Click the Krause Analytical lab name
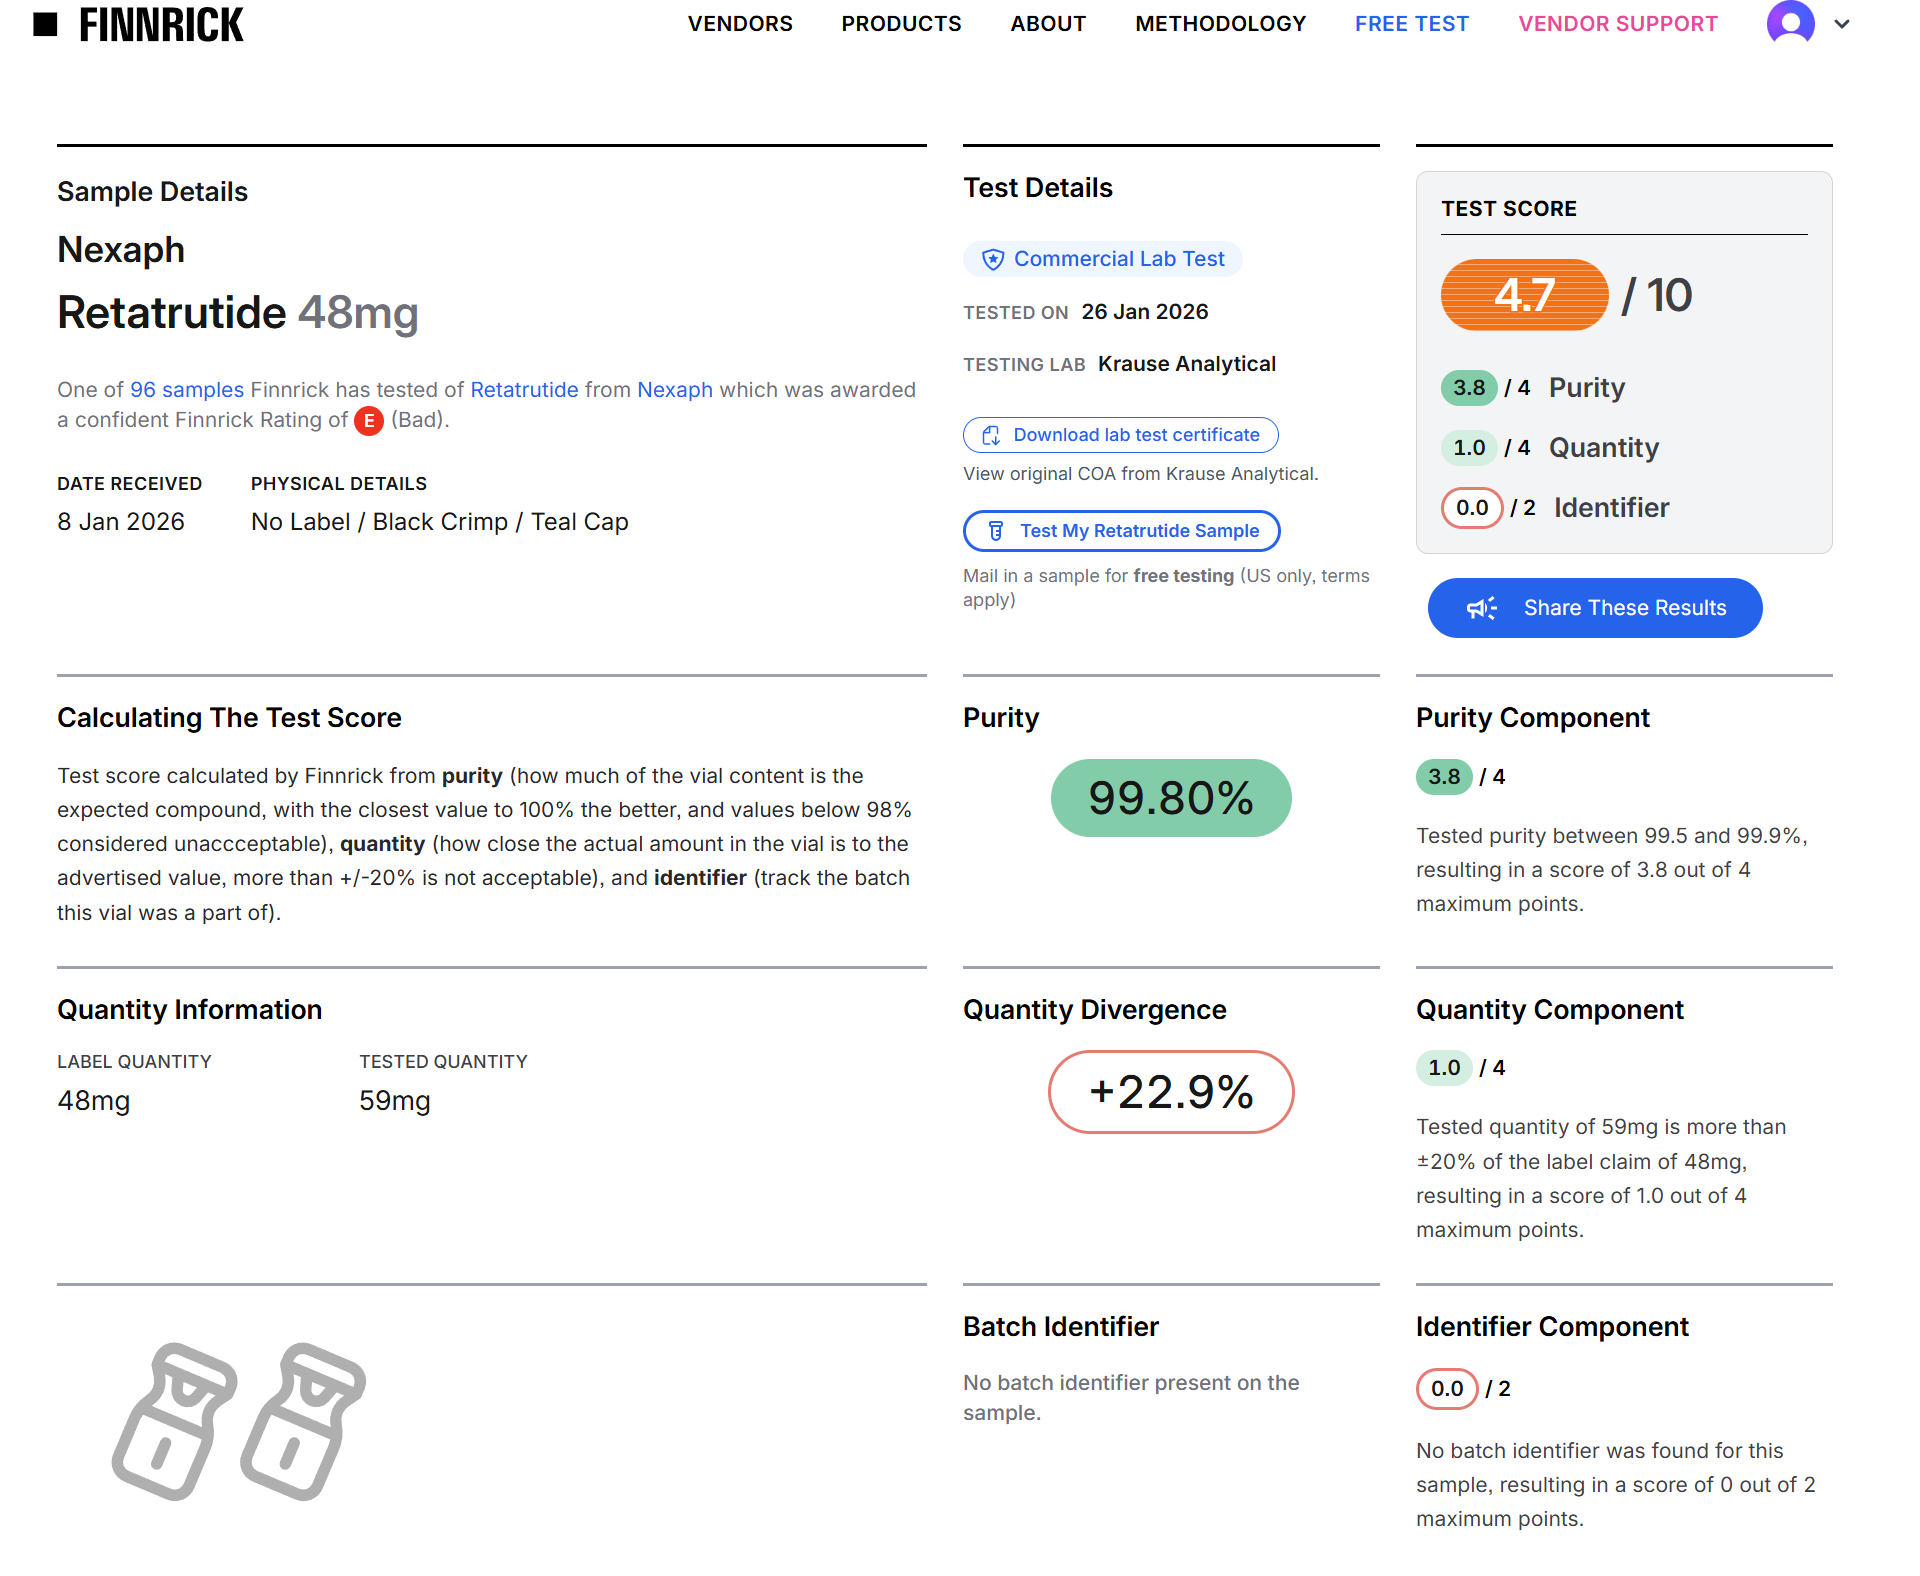 (x=1187, y=364)
